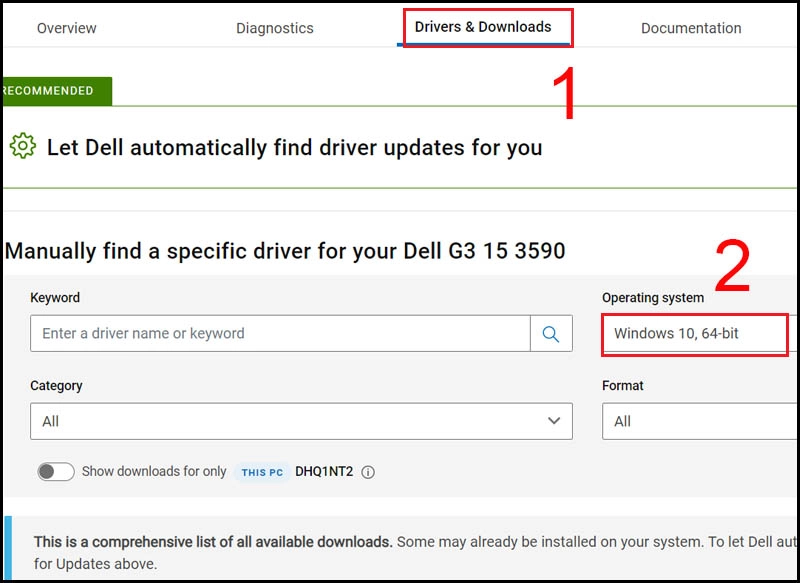Viewport: 800px width, 583px height.
Task: Click the RECOMMENDED green label
Action: 57,91
